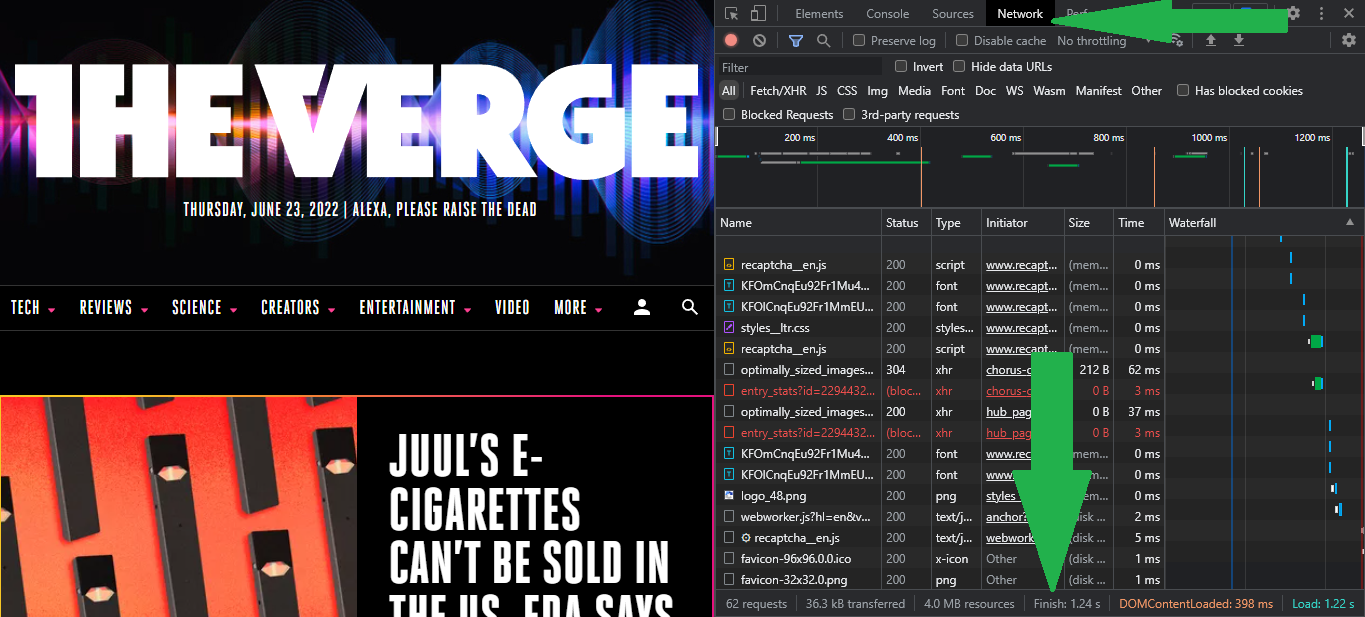The width and height of the screenshot is (1365, 617).
Task: Enable 3rd-party requests checkbox
Action: (x=849, y=115)
